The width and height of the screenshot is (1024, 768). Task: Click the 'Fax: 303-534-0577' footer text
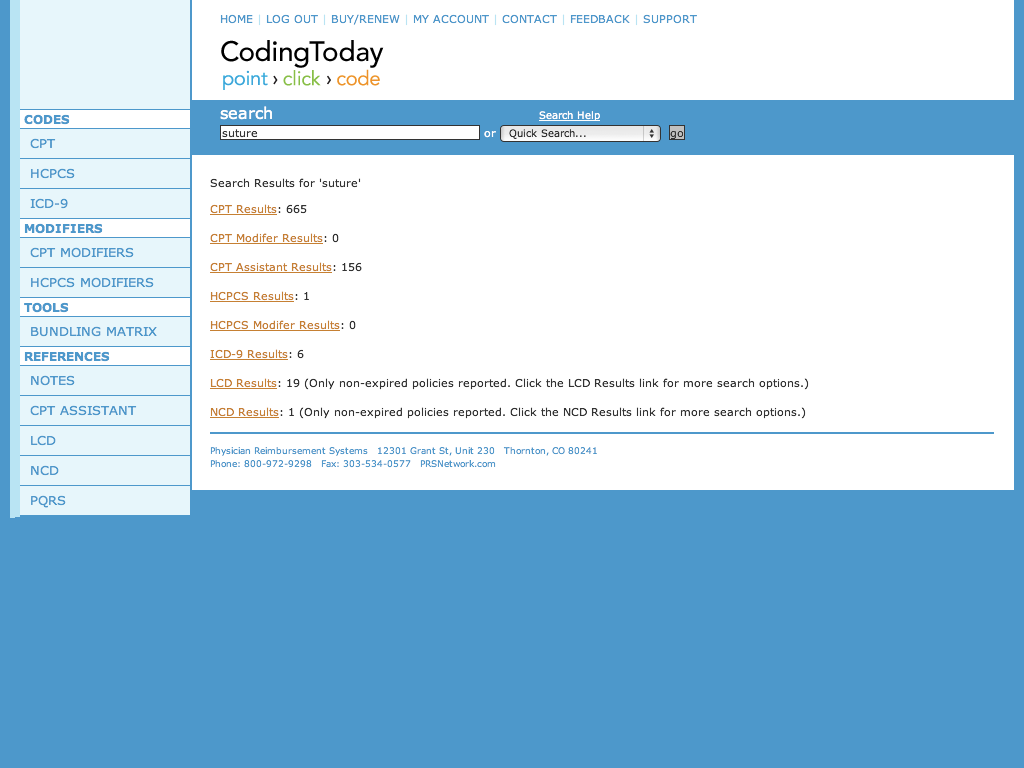click(x=366, y=464)
